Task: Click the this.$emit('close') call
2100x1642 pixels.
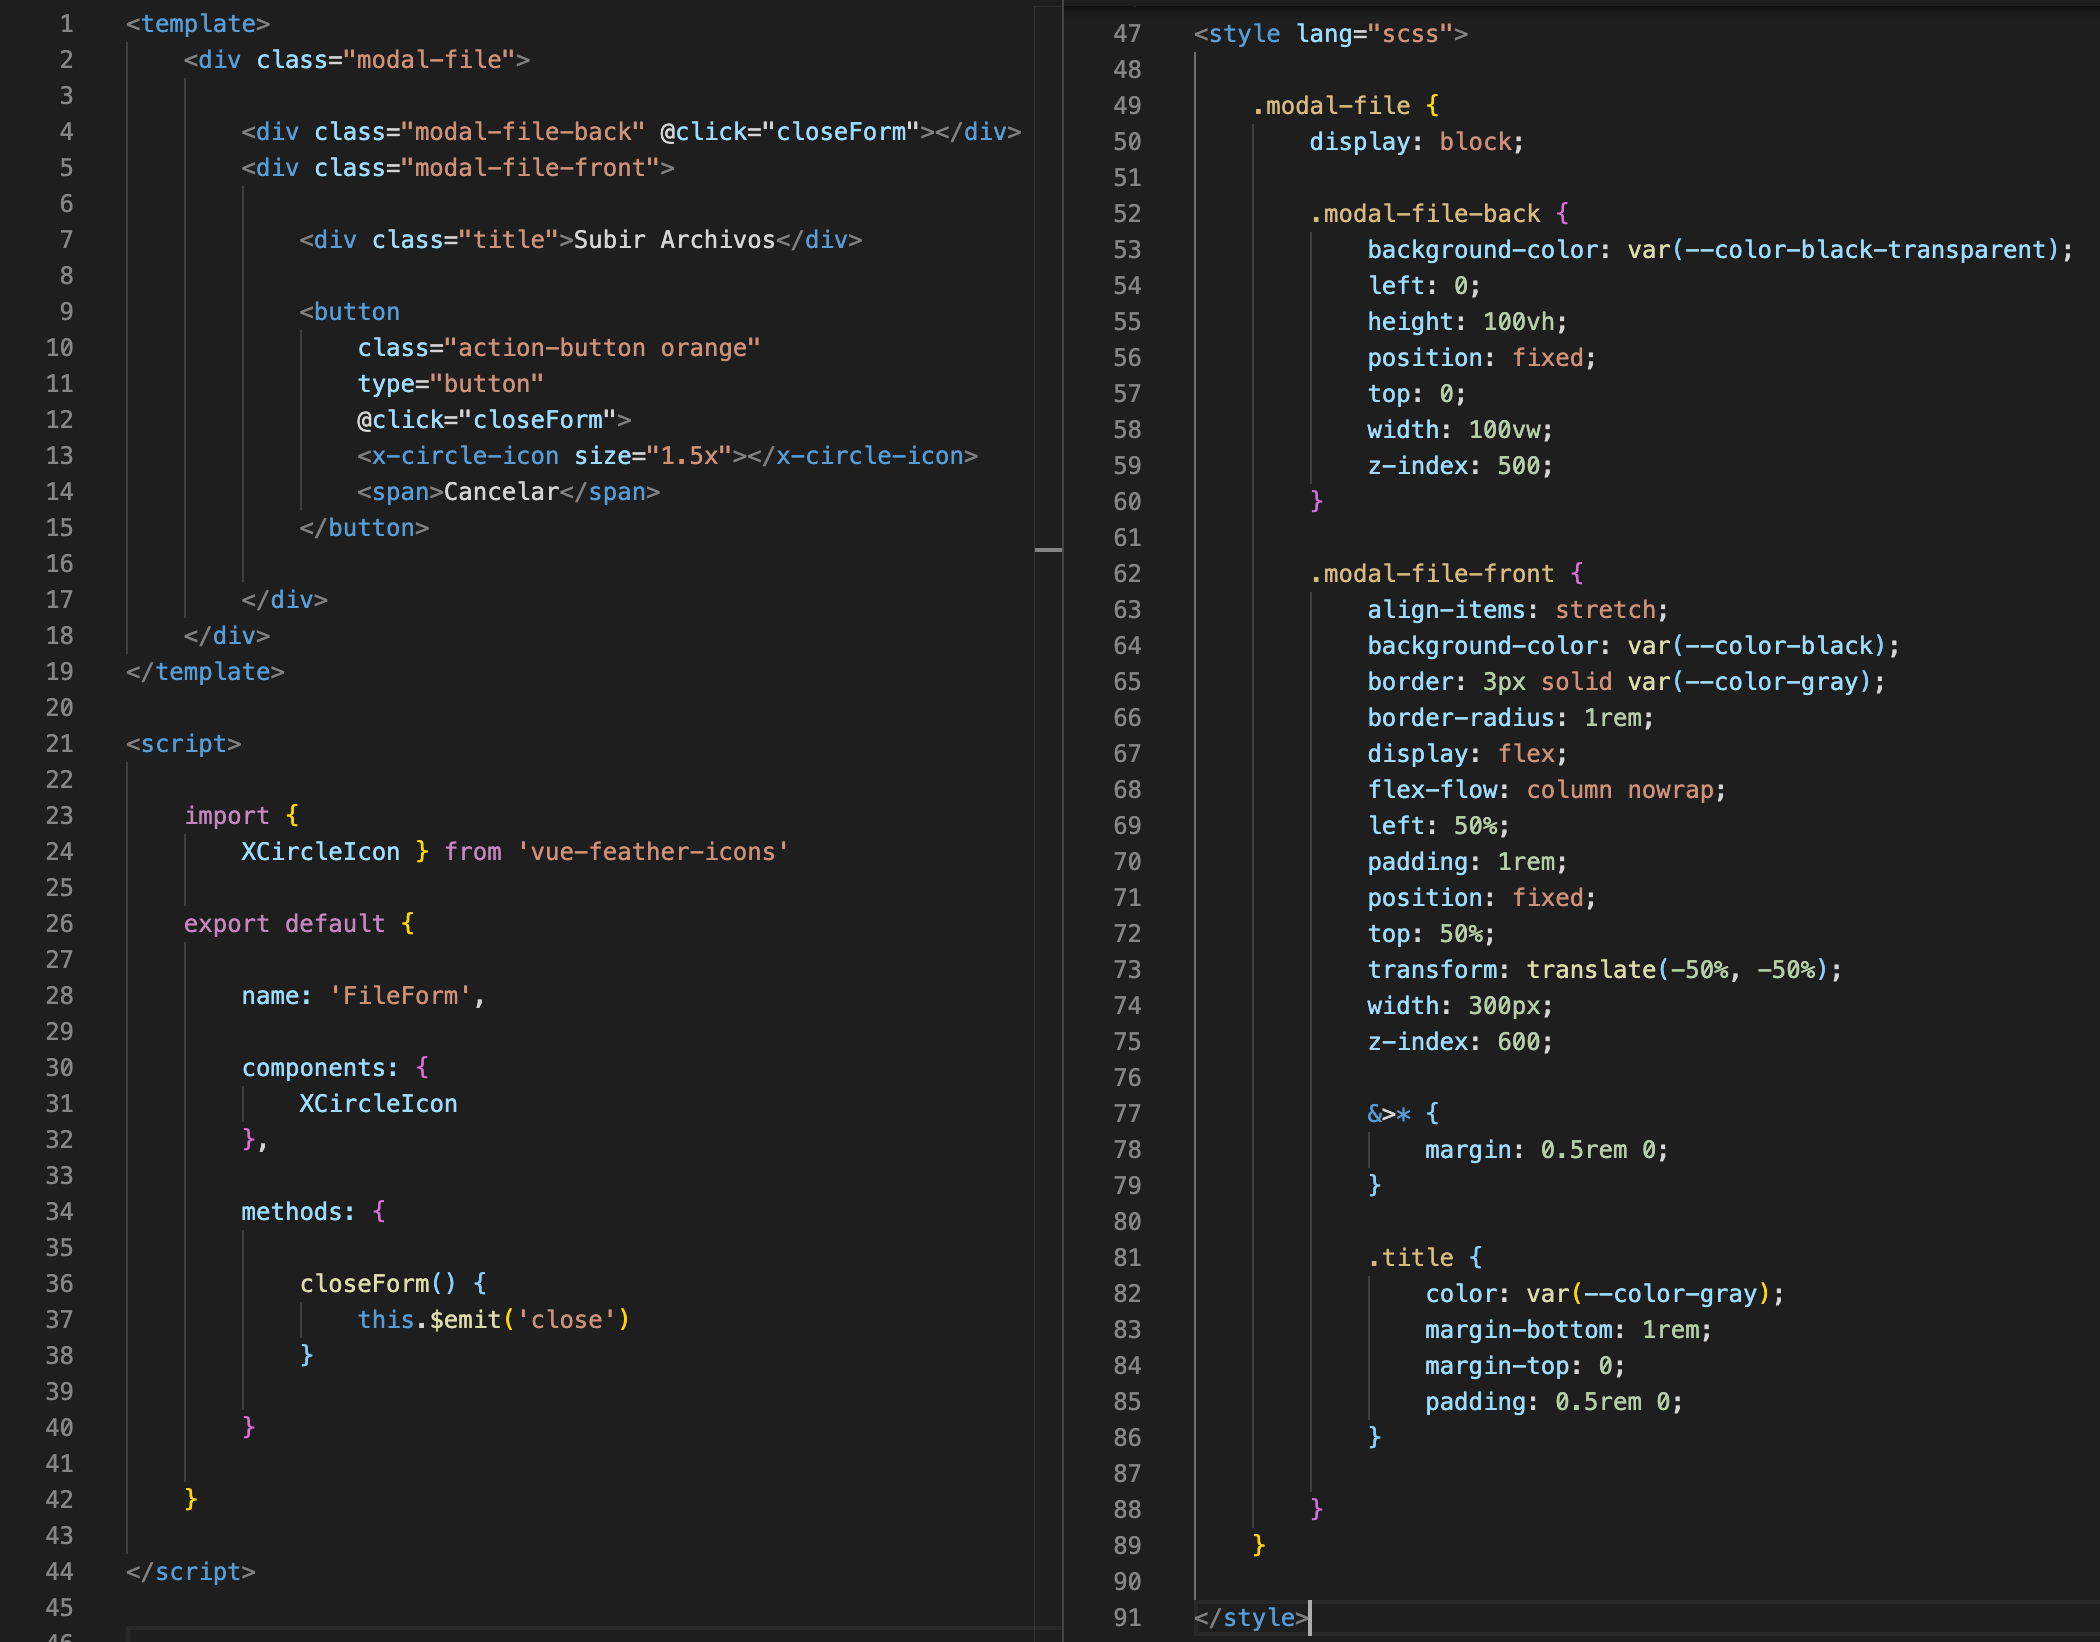Action: (493, 1320)
